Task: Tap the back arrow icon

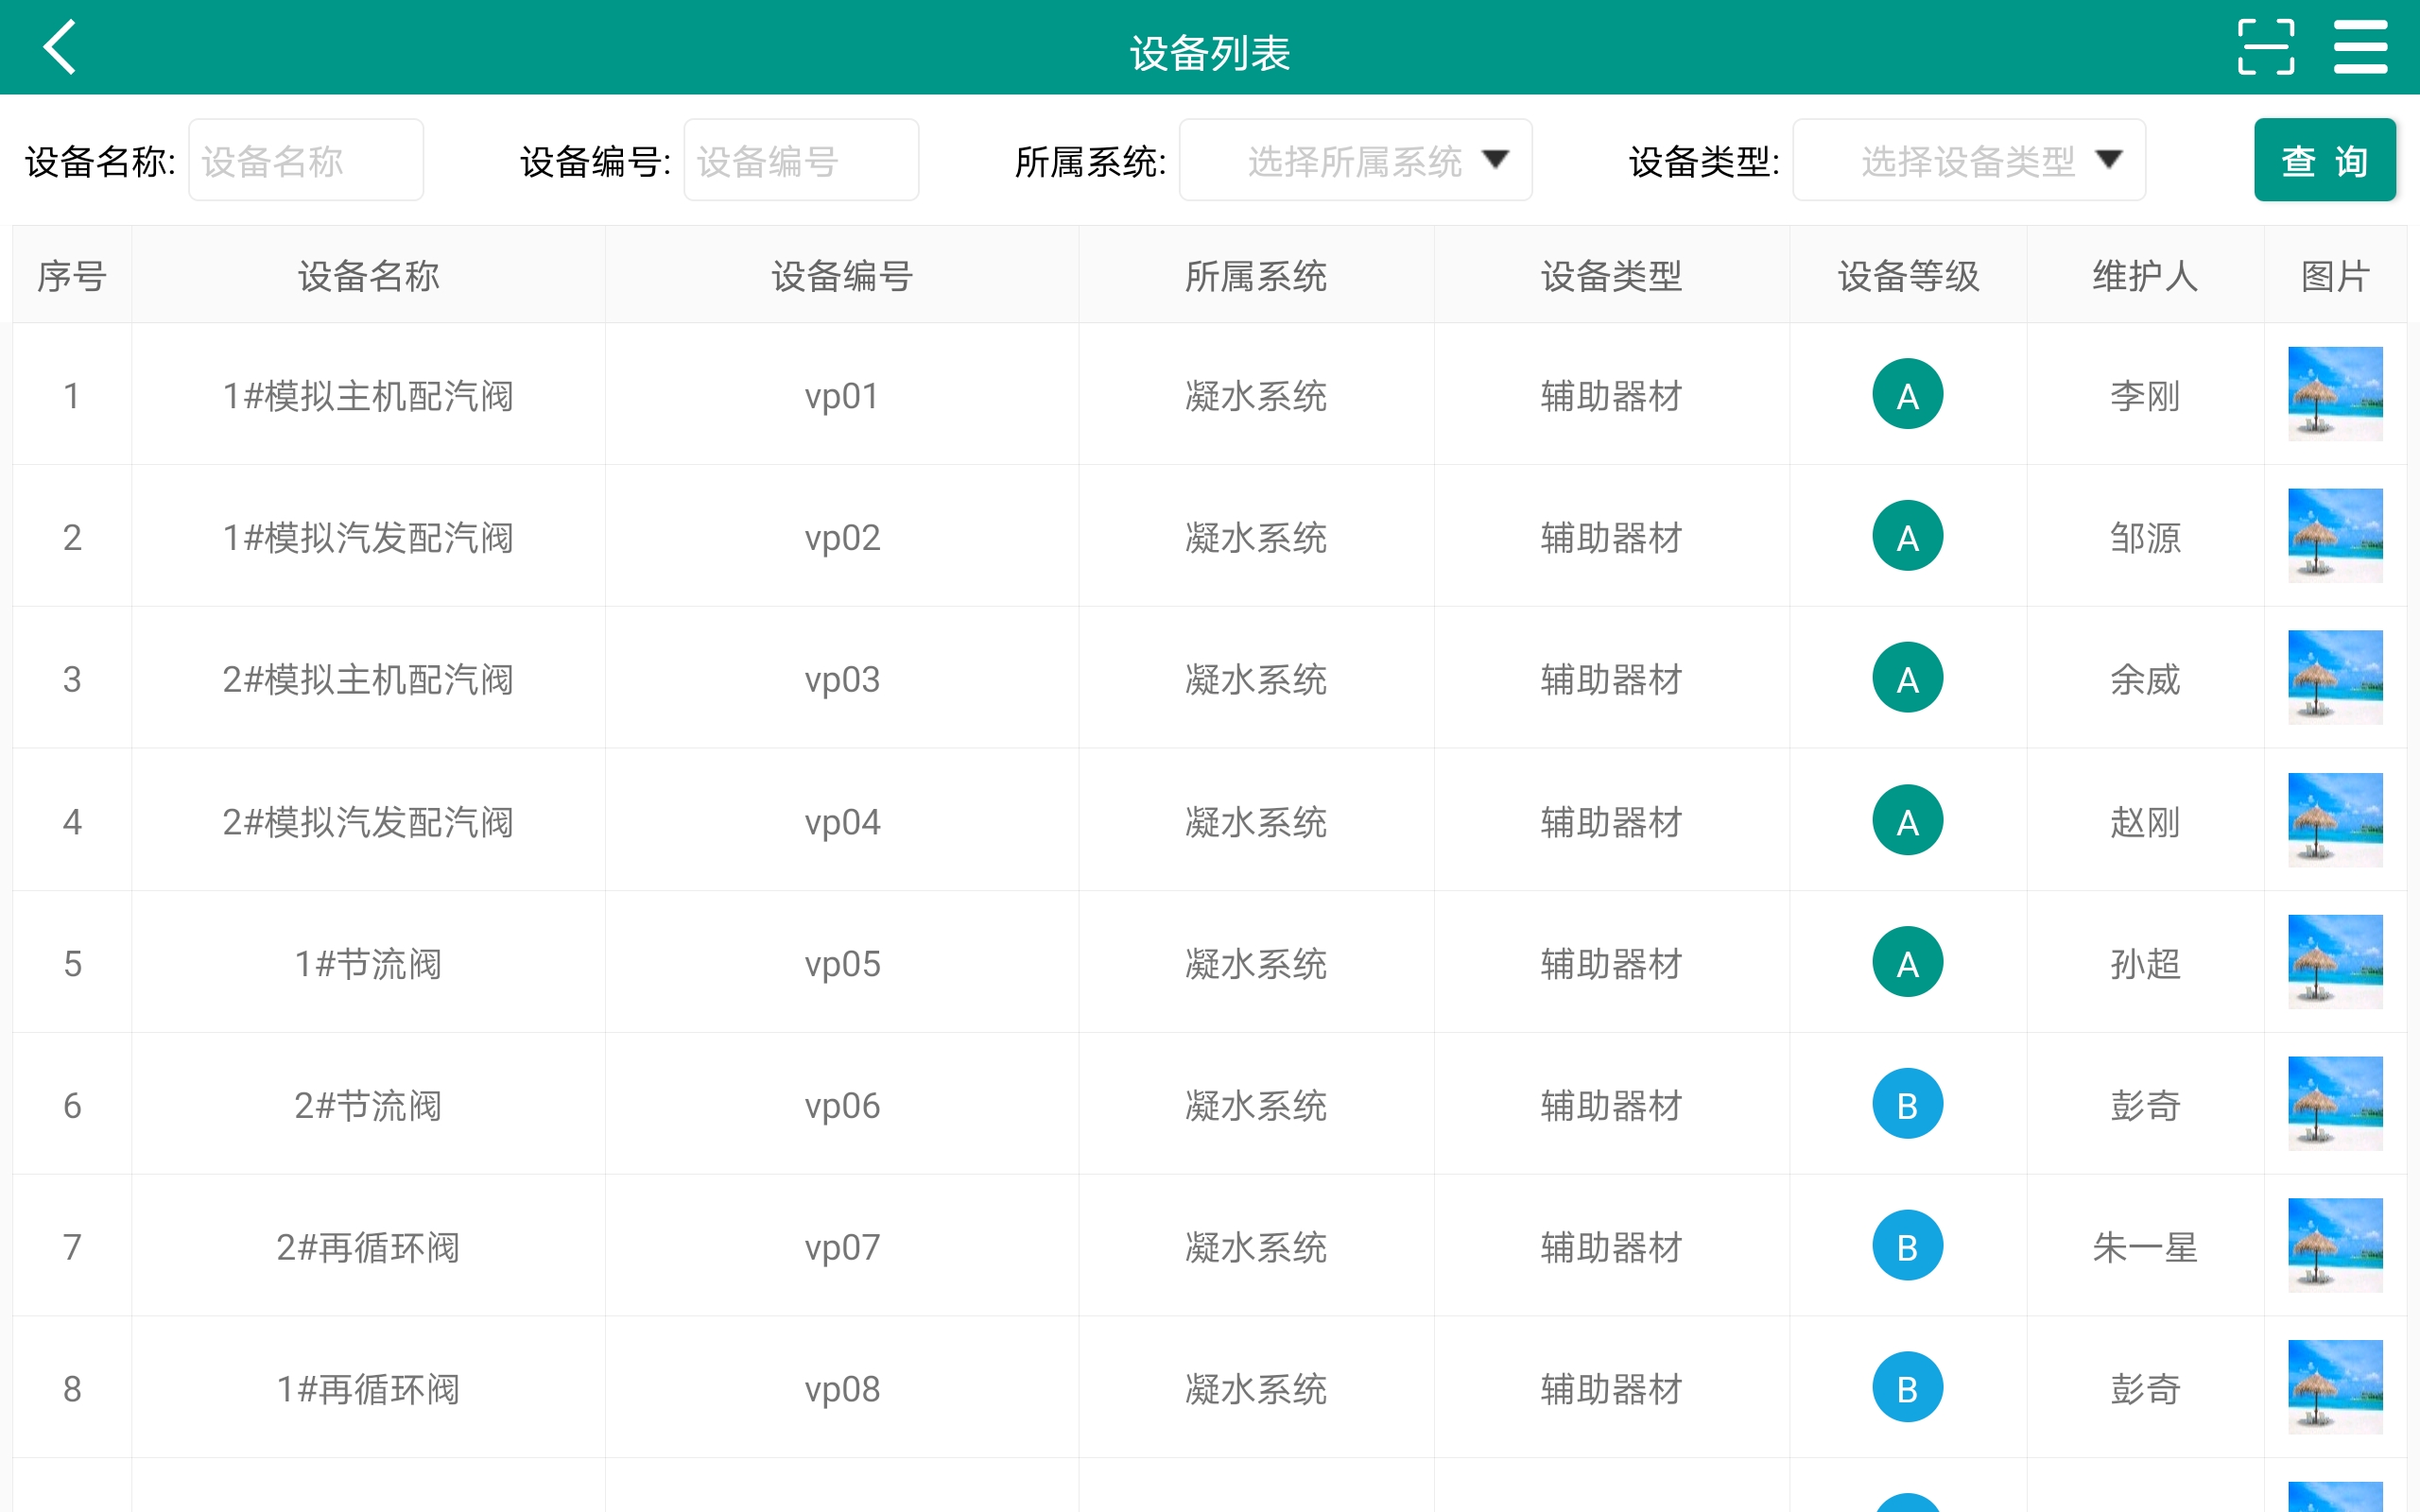Action: (x=60, y=47)
